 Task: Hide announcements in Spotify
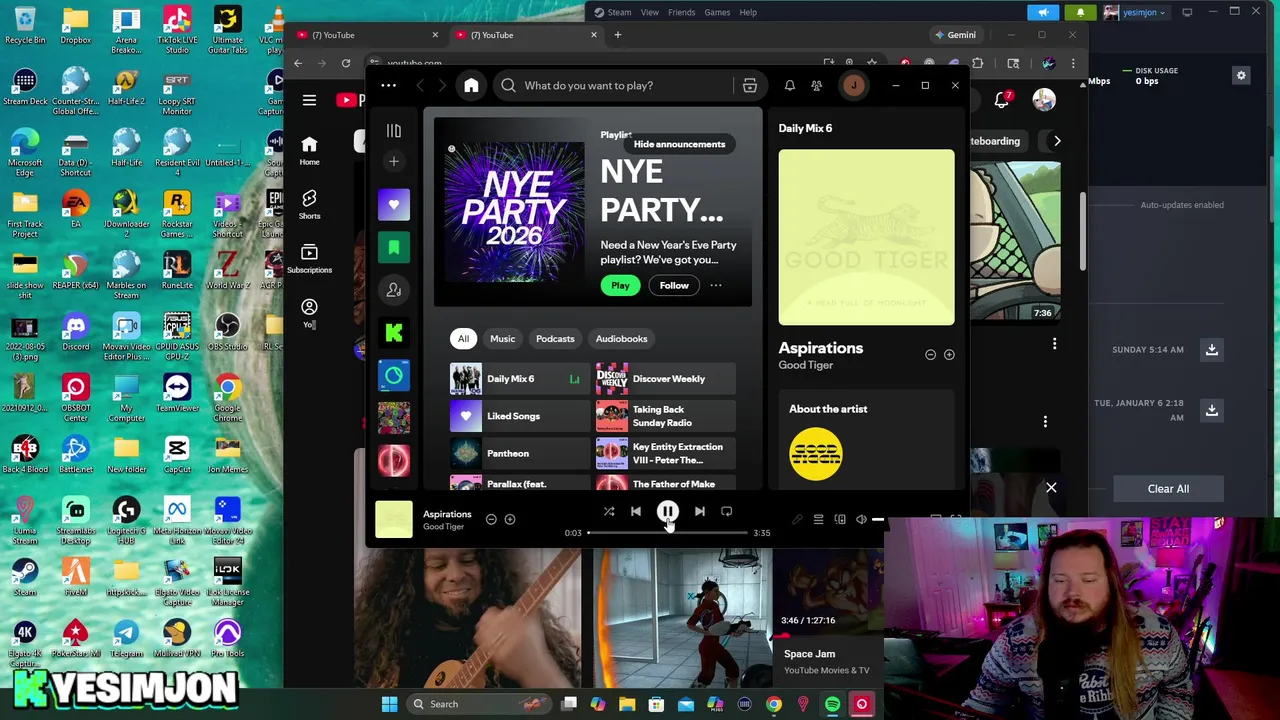click(679, 144)
